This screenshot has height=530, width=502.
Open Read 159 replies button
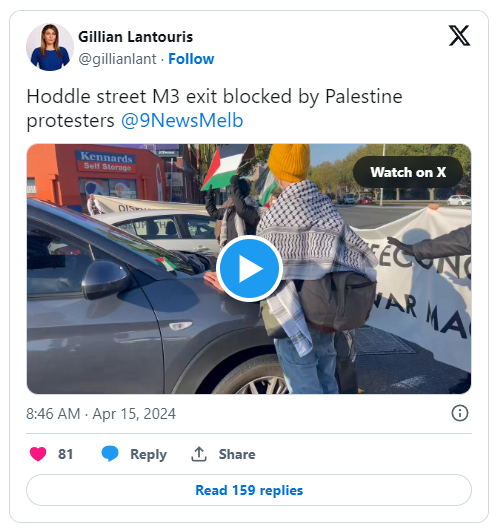249,490
